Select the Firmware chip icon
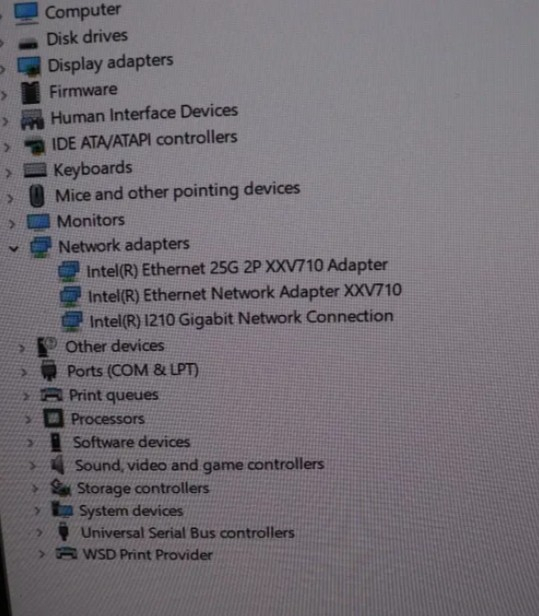Screen dimensions: 539x616 pos(30,93)
